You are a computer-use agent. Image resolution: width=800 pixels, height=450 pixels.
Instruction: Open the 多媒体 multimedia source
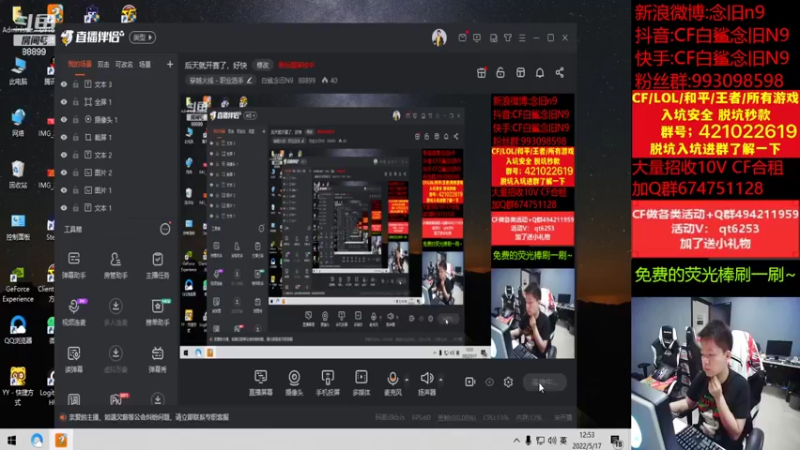(361, 383)
